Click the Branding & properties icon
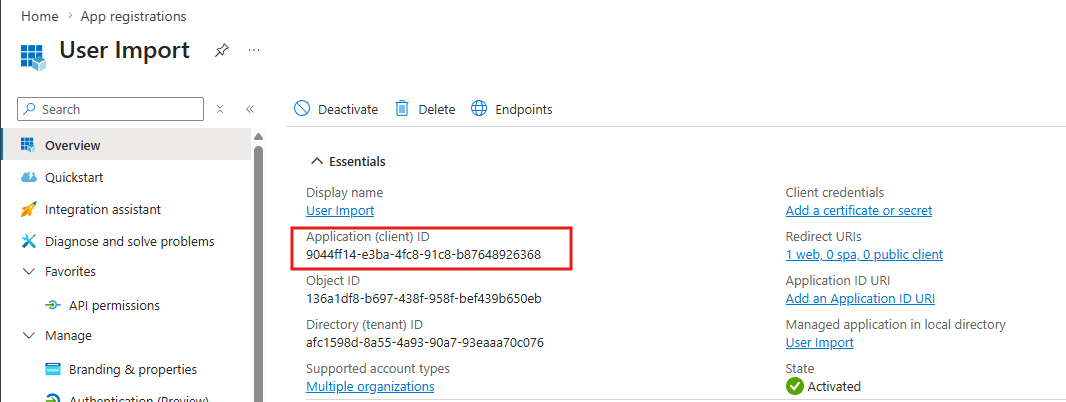The width and height of the screenshot is (1066, 402). click(x=52, y=369)
